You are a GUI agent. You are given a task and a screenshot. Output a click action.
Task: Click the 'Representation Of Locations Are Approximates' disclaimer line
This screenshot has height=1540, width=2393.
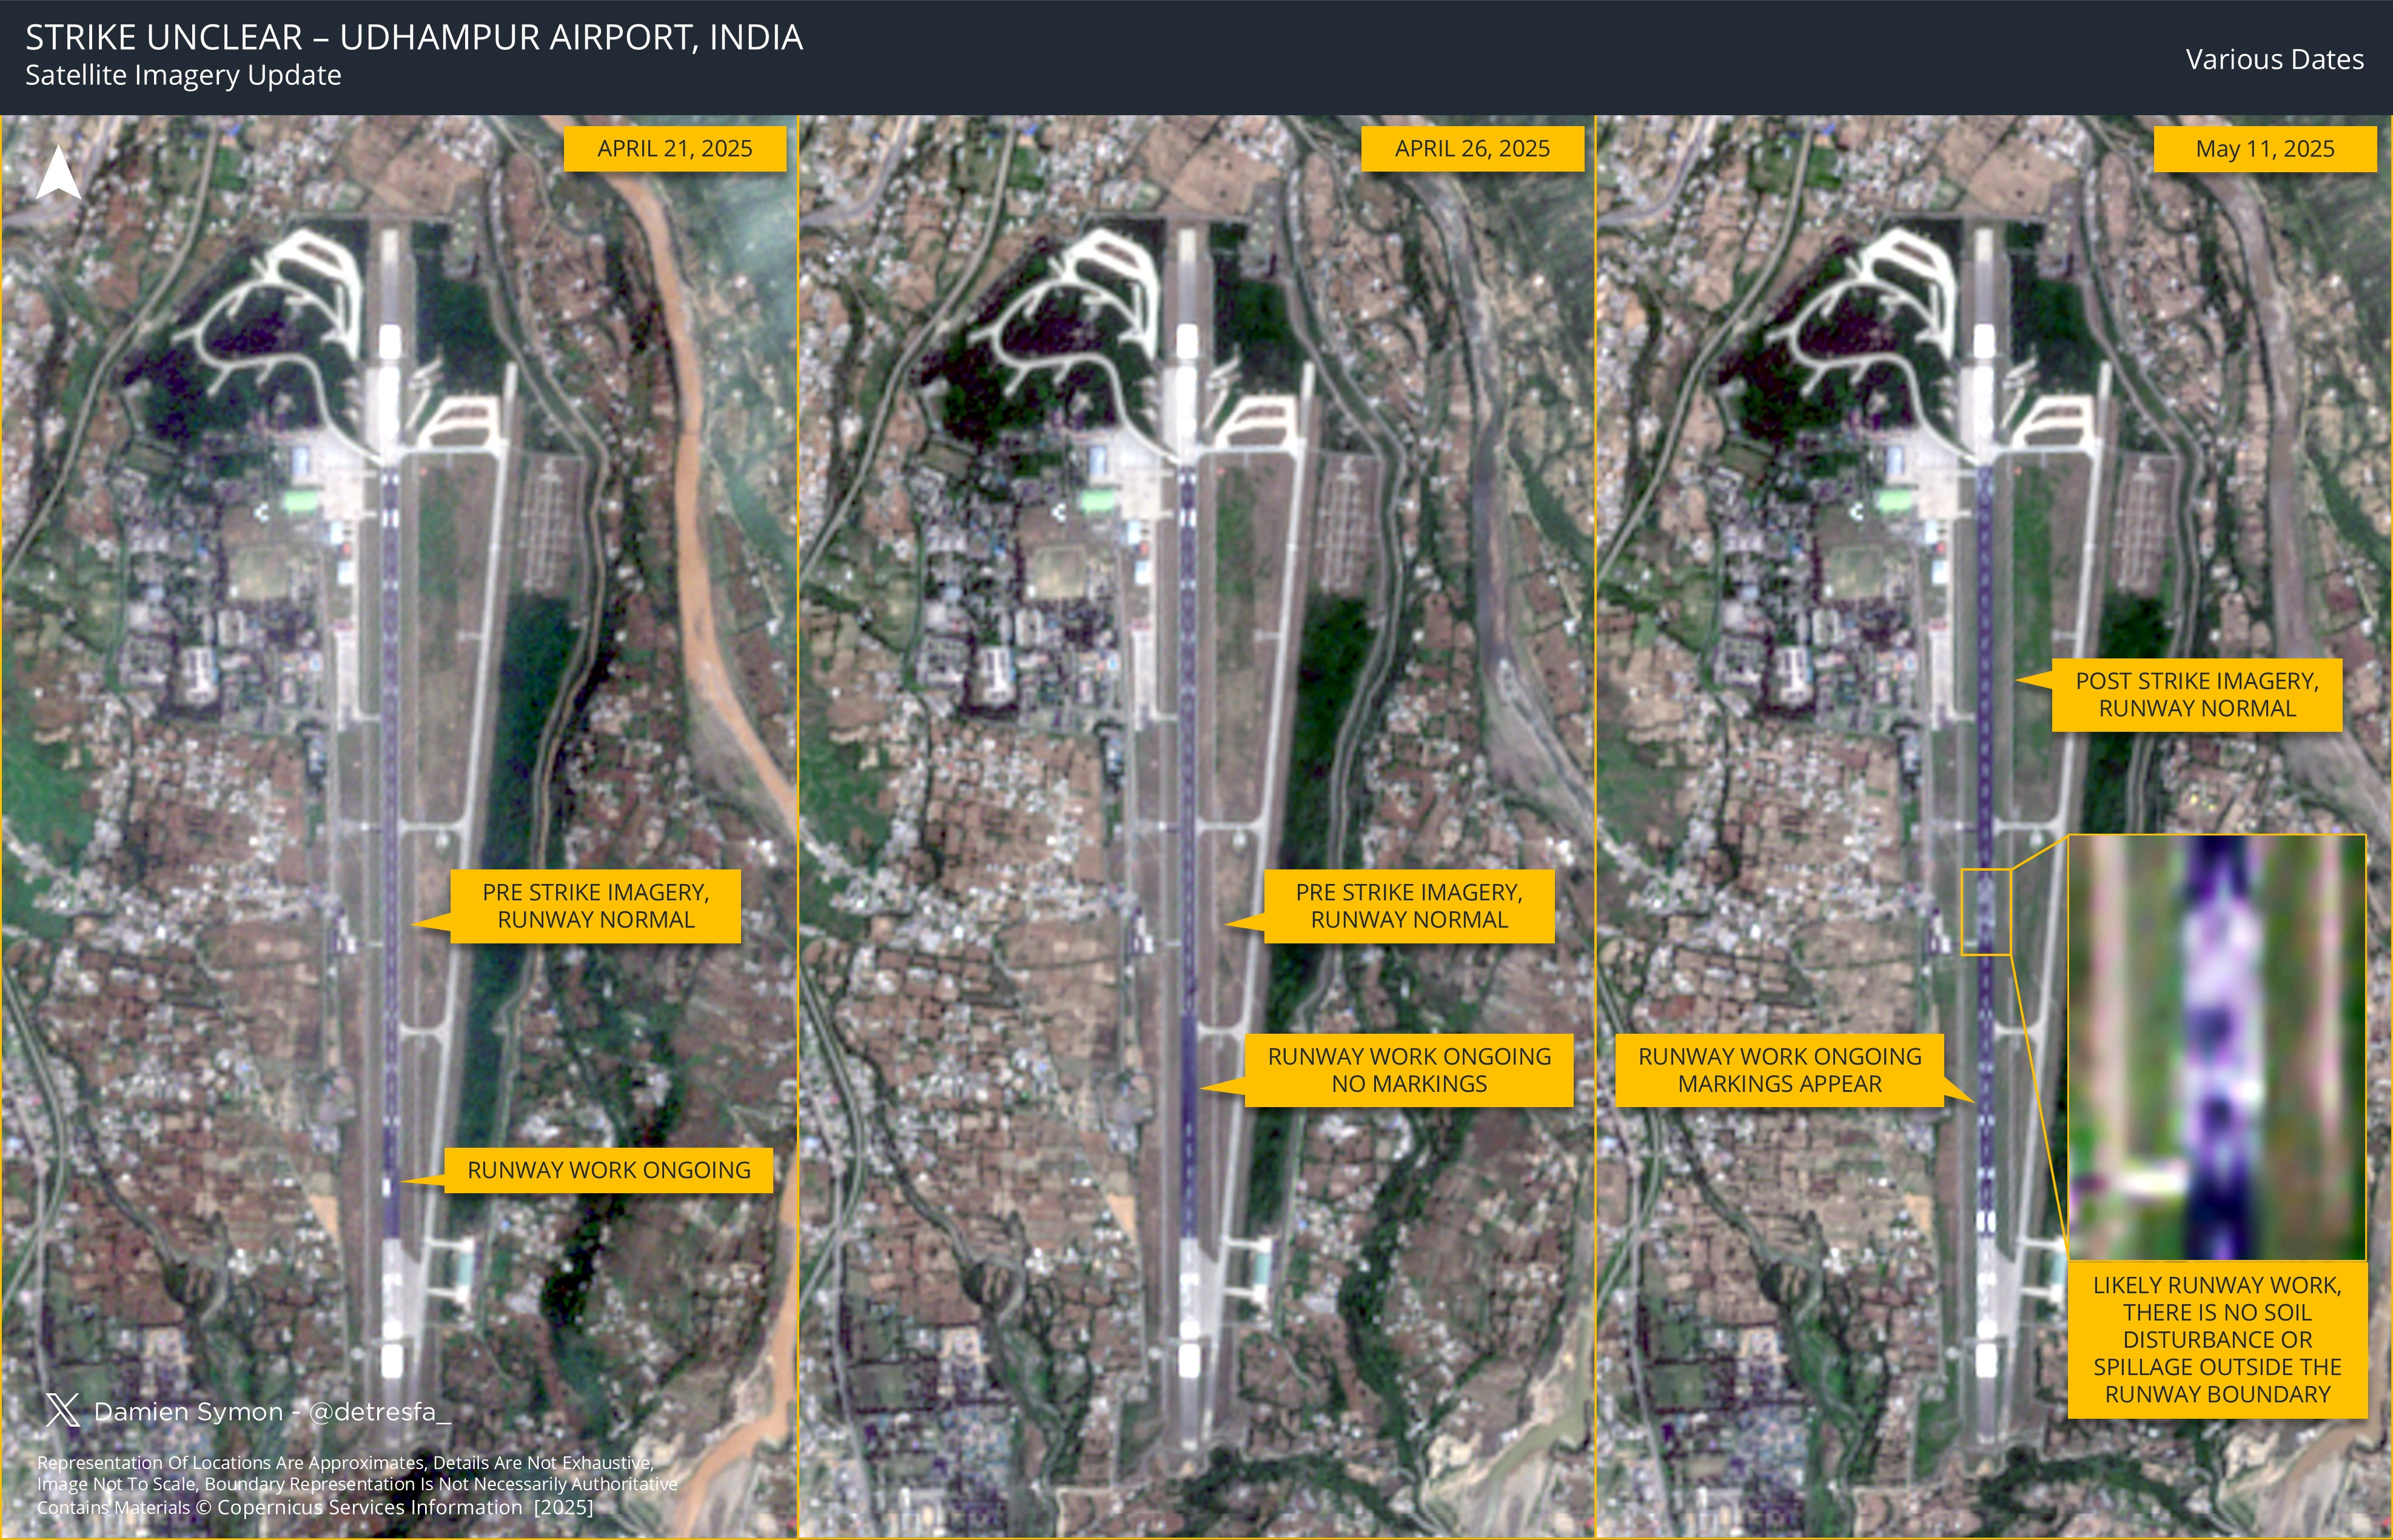(x=346, y=1463)
